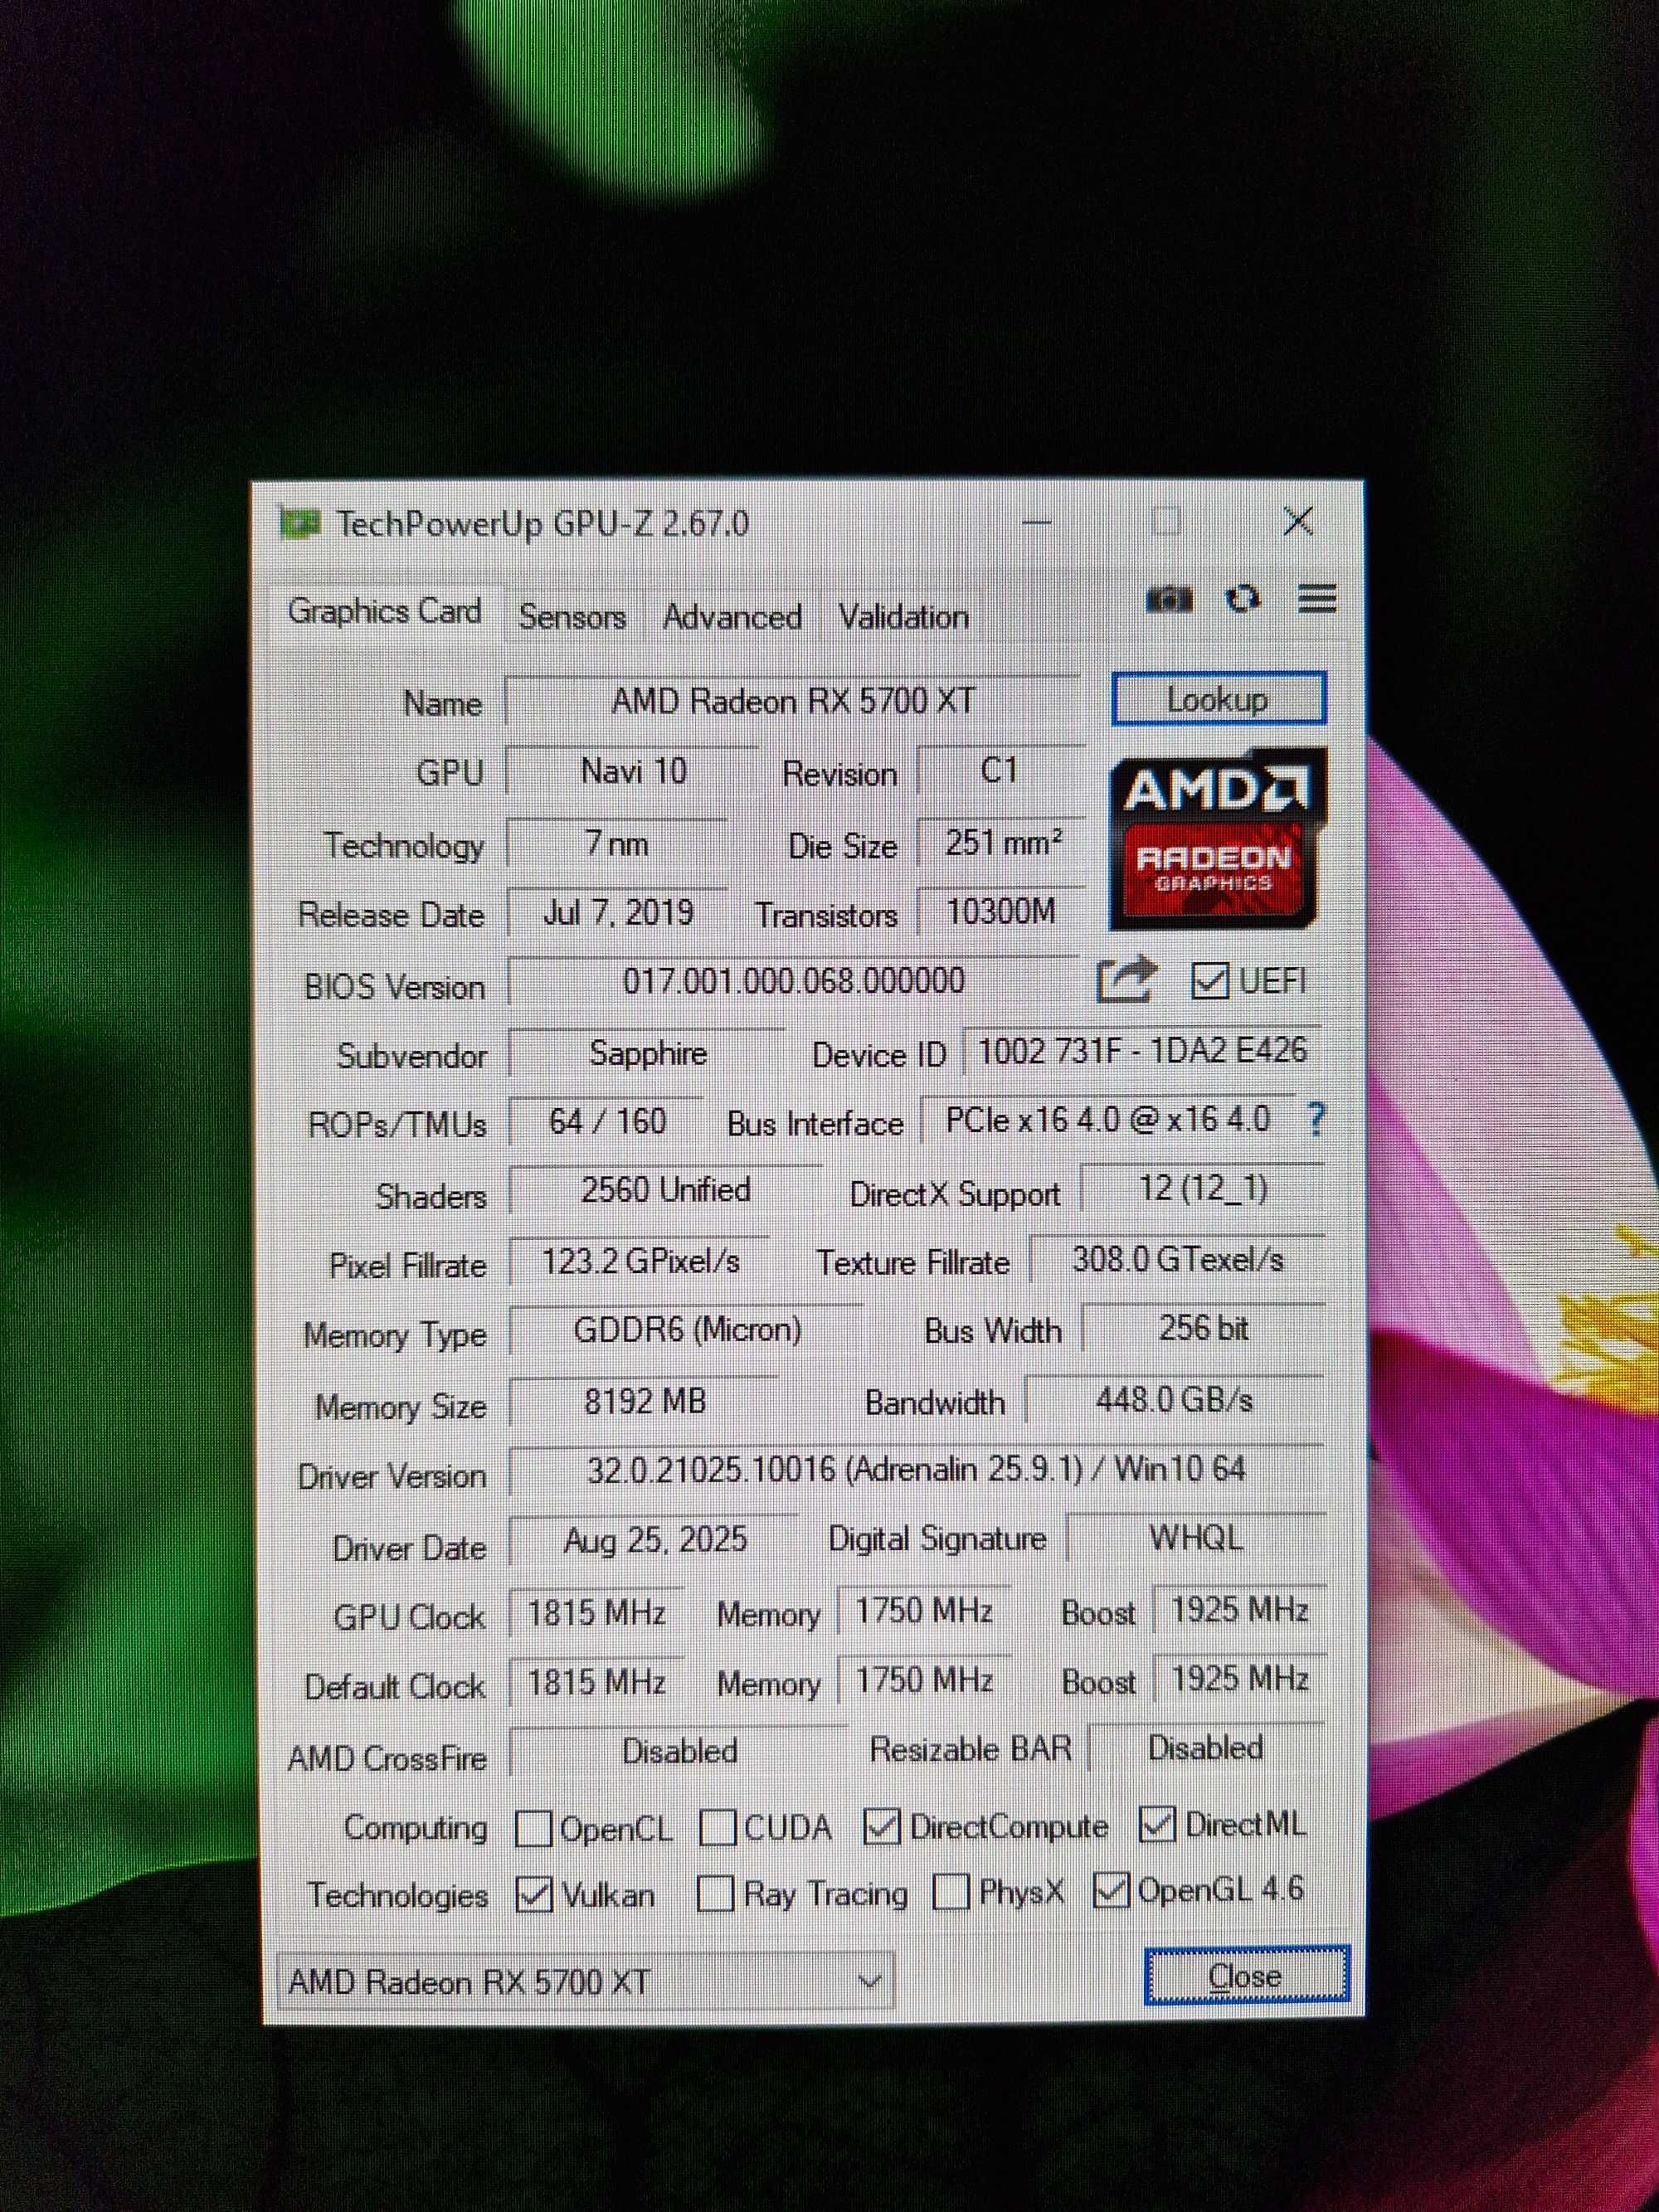Click the Device ID value 1002 731F

[1142, 1050]
